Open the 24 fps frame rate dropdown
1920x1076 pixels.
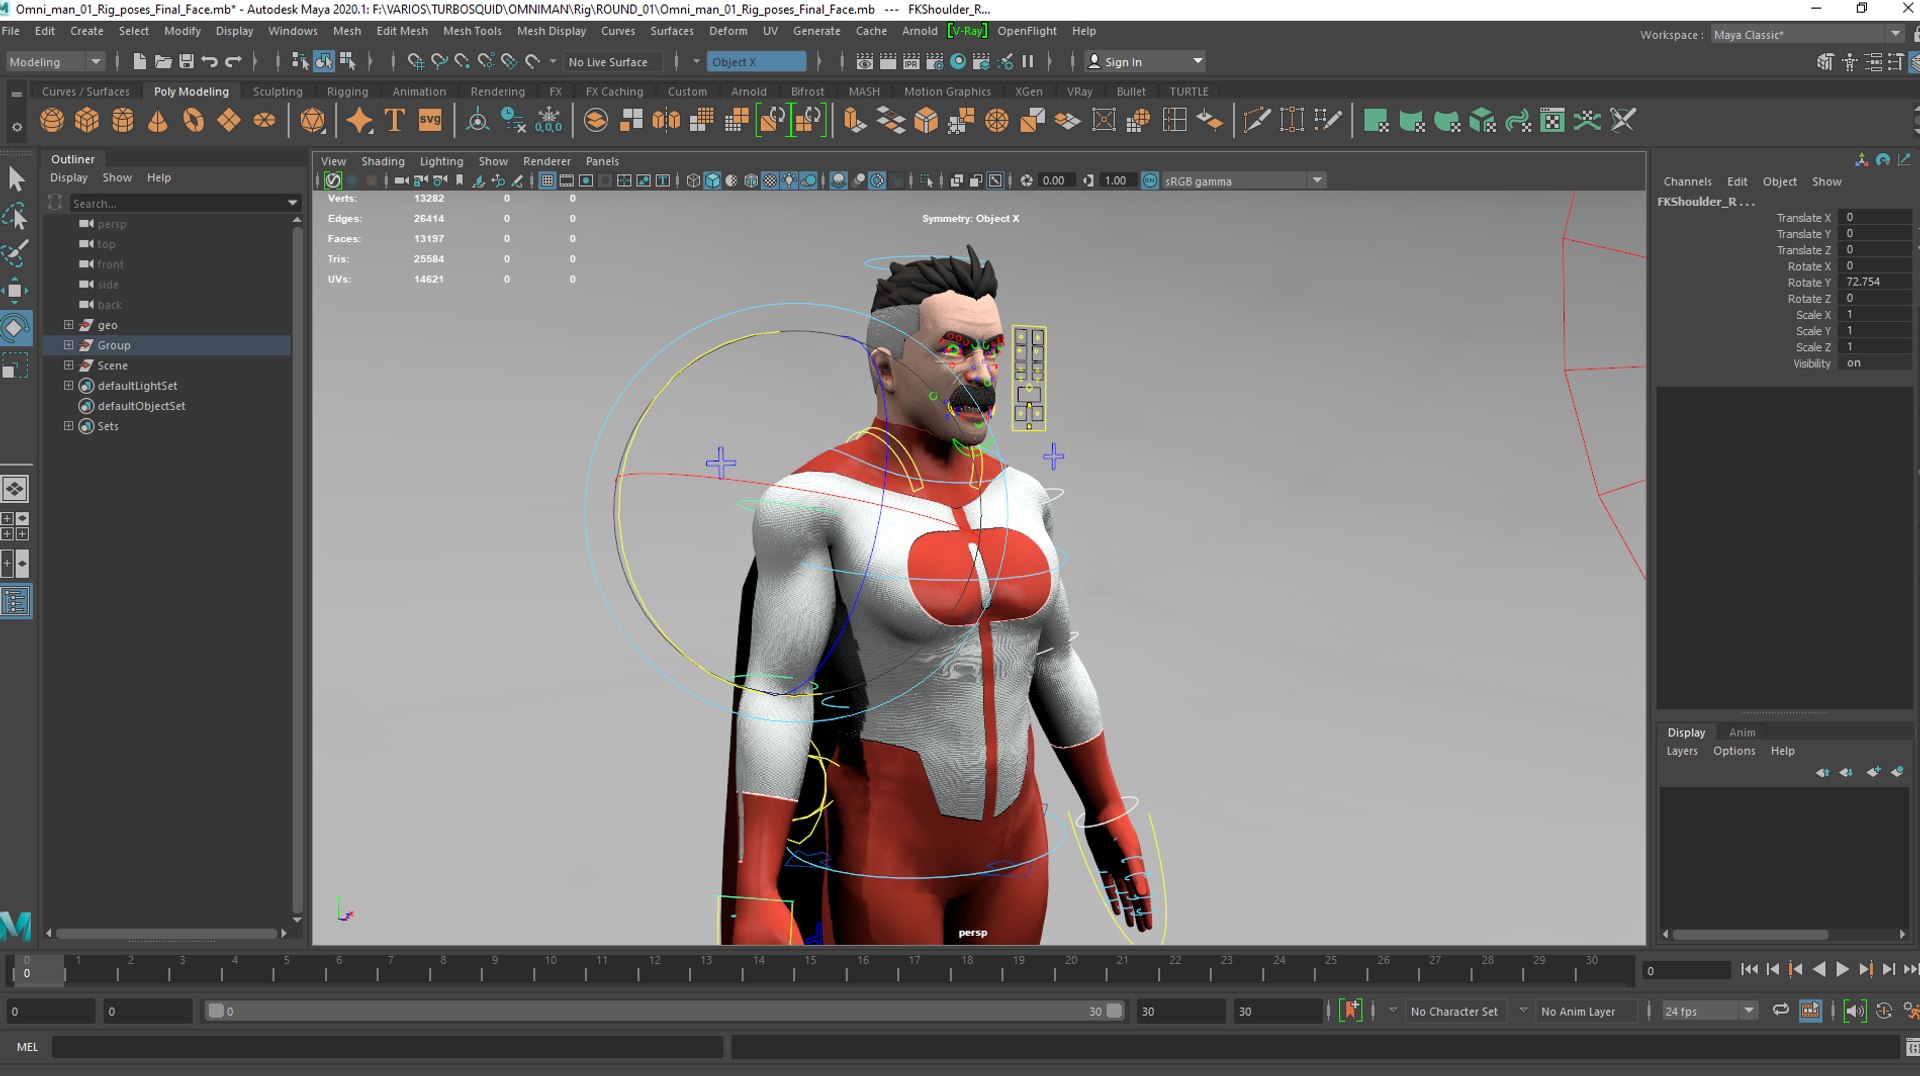[x=1709, y=1011]
